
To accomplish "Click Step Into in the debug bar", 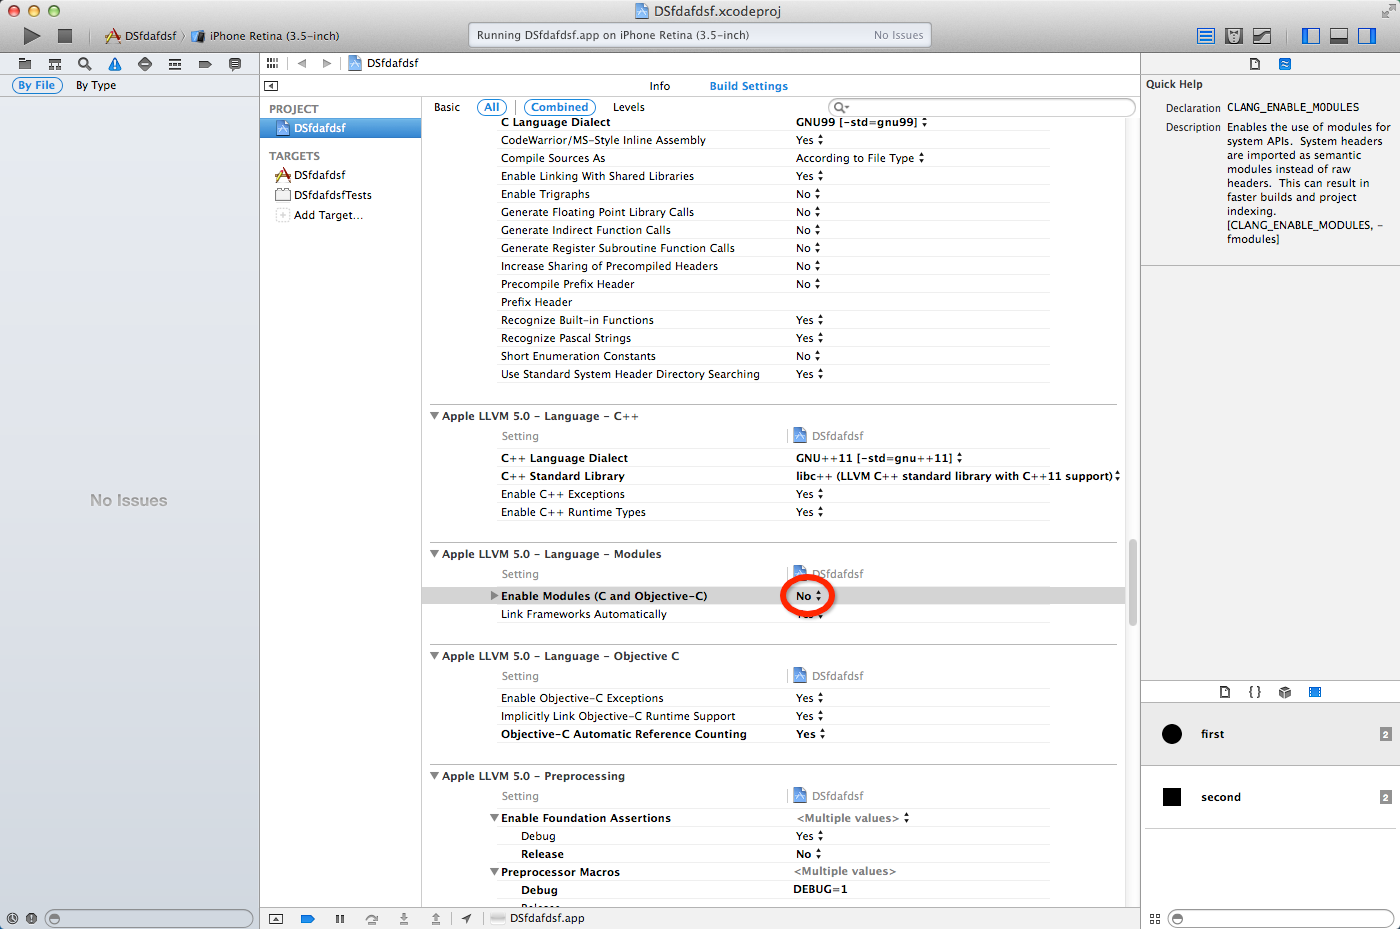I will click(x=404, y=918).
